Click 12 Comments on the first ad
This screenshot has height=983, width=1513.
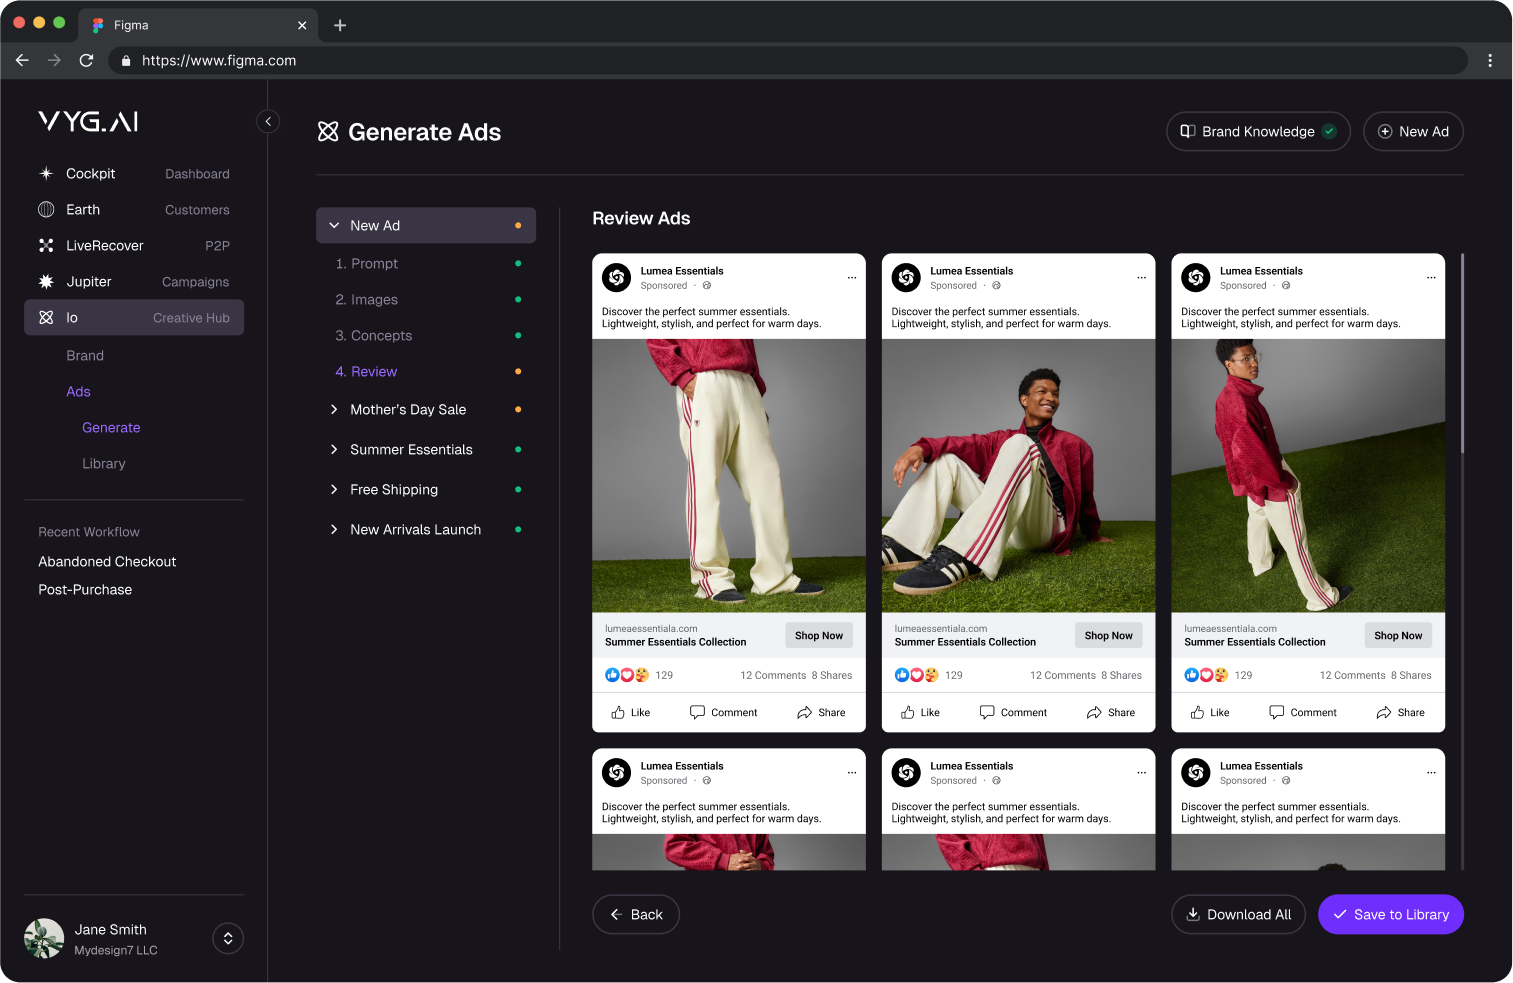pos(773,675)
